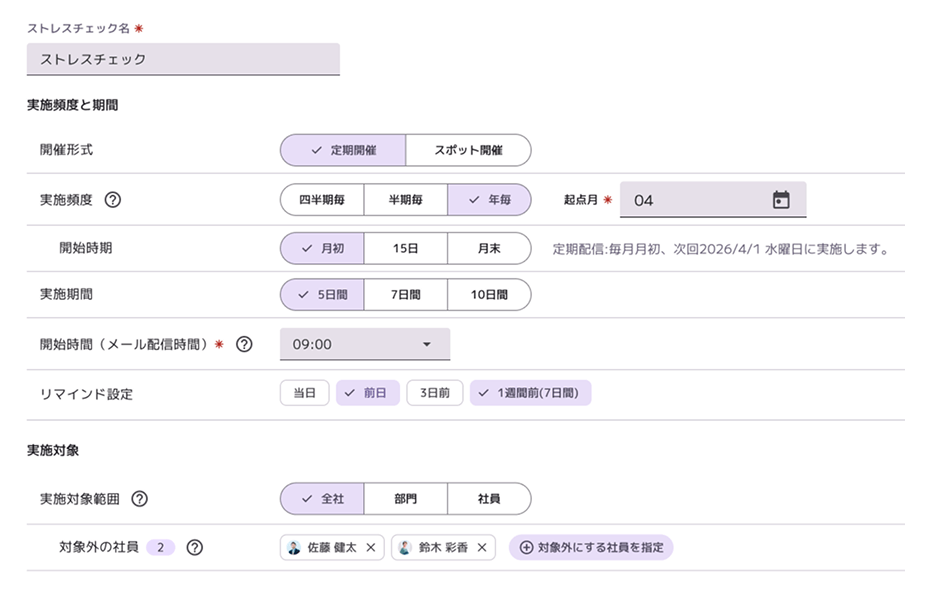This screenshot has width=930, height=595.
Task: Set start timing to 月末
Action: tap(489, 249)
